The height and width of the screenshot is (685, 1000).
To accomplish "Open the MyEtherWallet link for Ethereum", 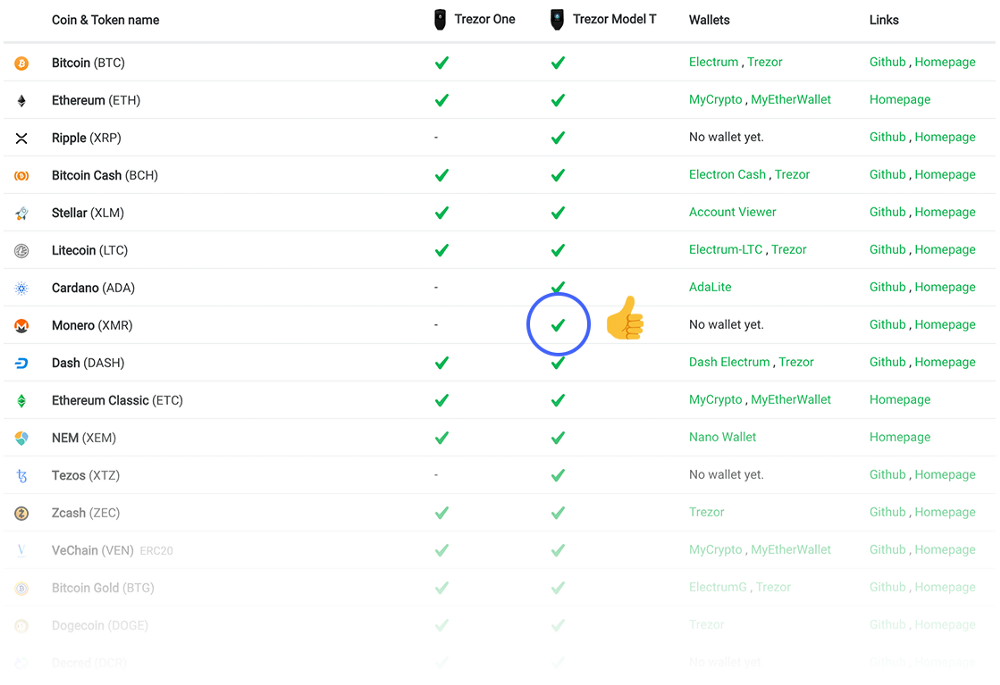I will point(791,100).
